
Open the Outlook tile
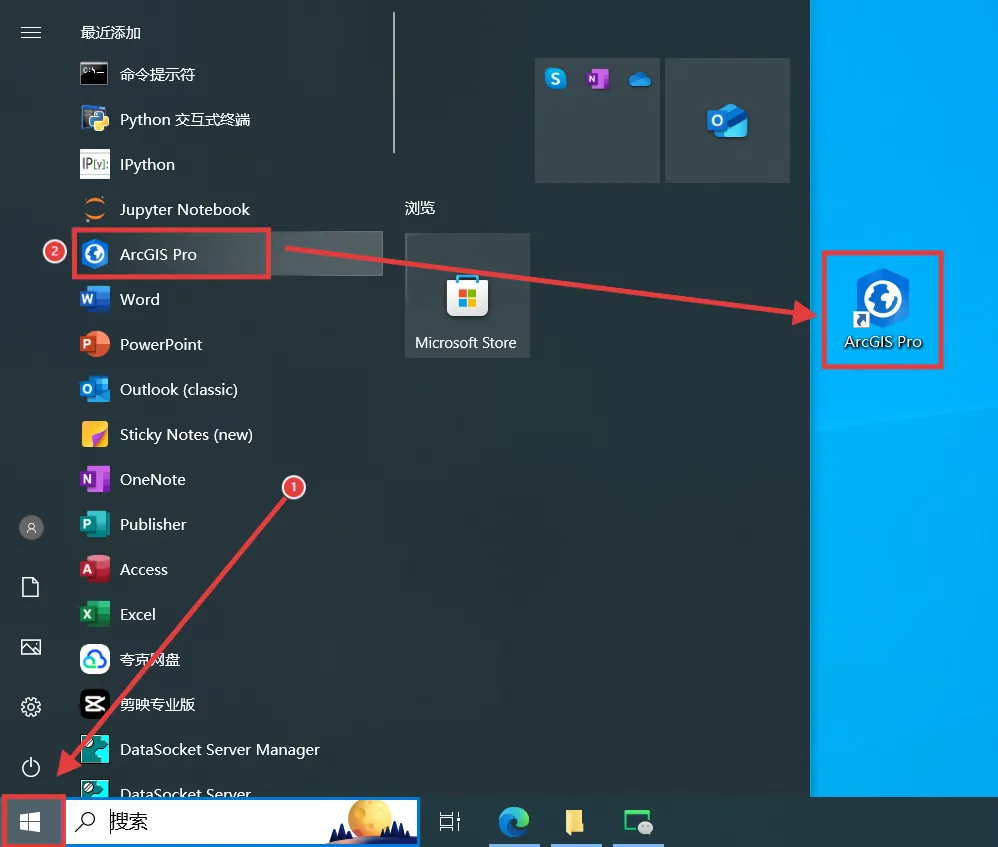click(x=727, y=120)
